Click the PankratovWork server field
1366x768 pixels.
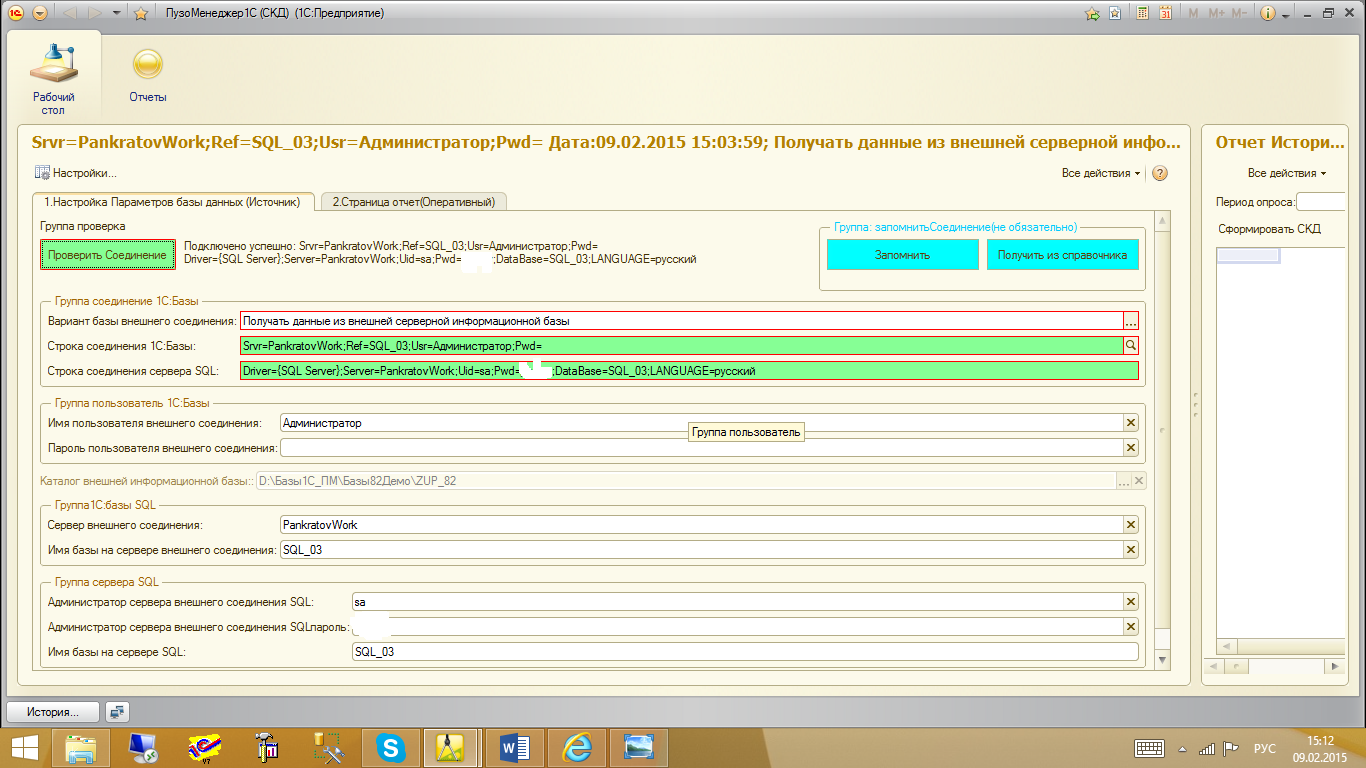(702, 525)
